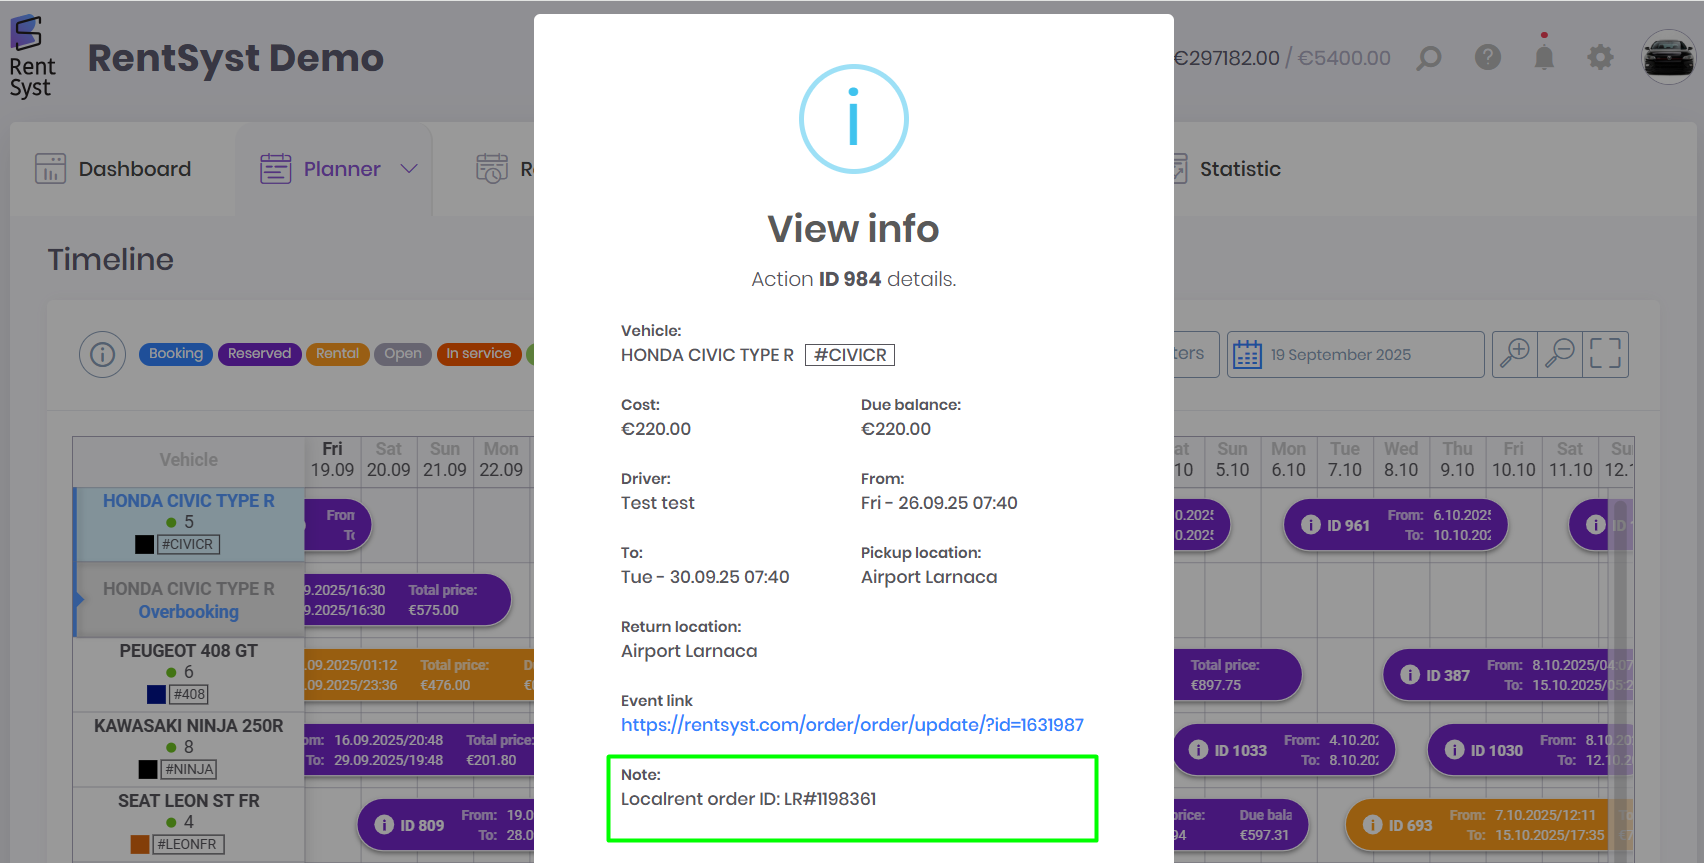
Task: Click the orange color swatch next to #LEONFR
Action: click(140, 845)
